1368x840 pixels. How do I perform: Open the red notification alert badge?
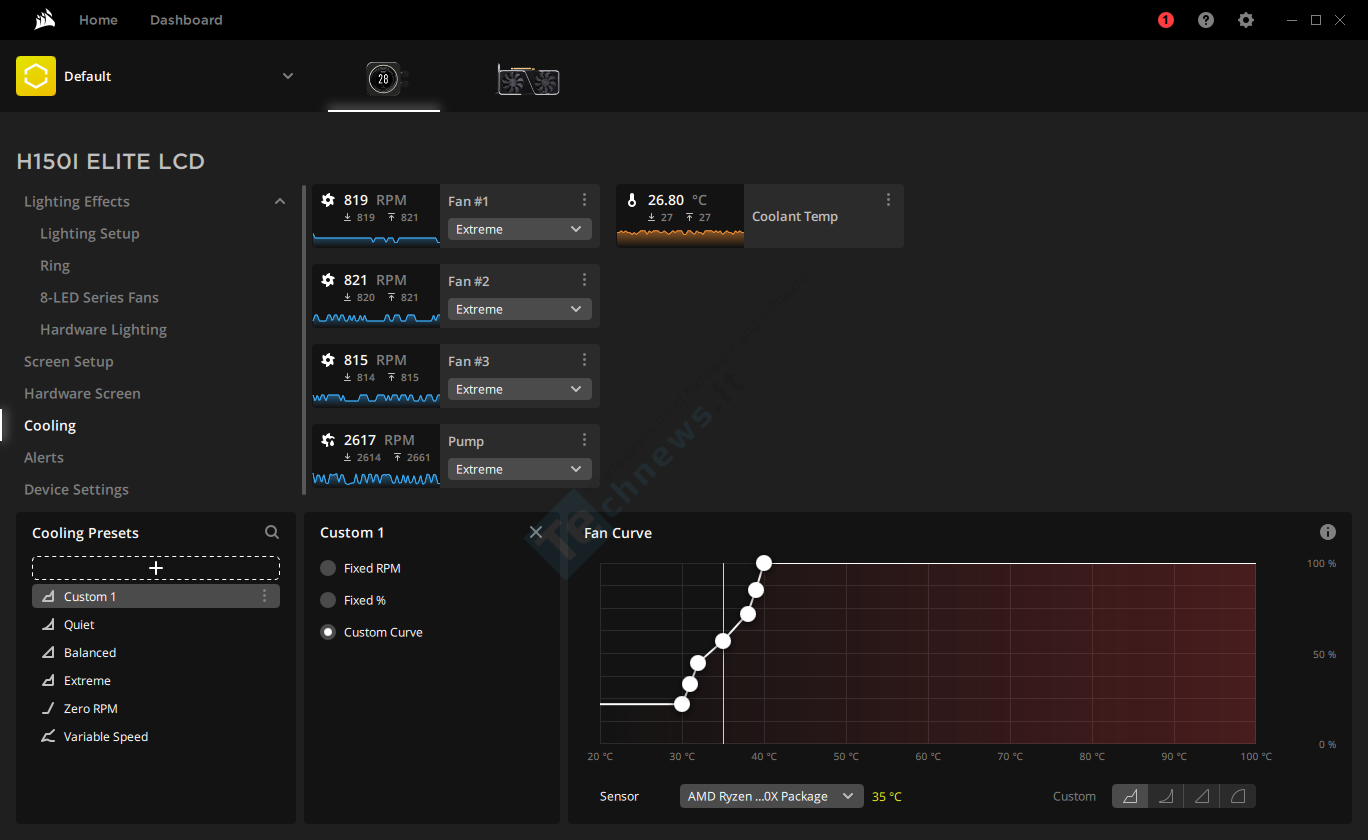(1166, 20)
